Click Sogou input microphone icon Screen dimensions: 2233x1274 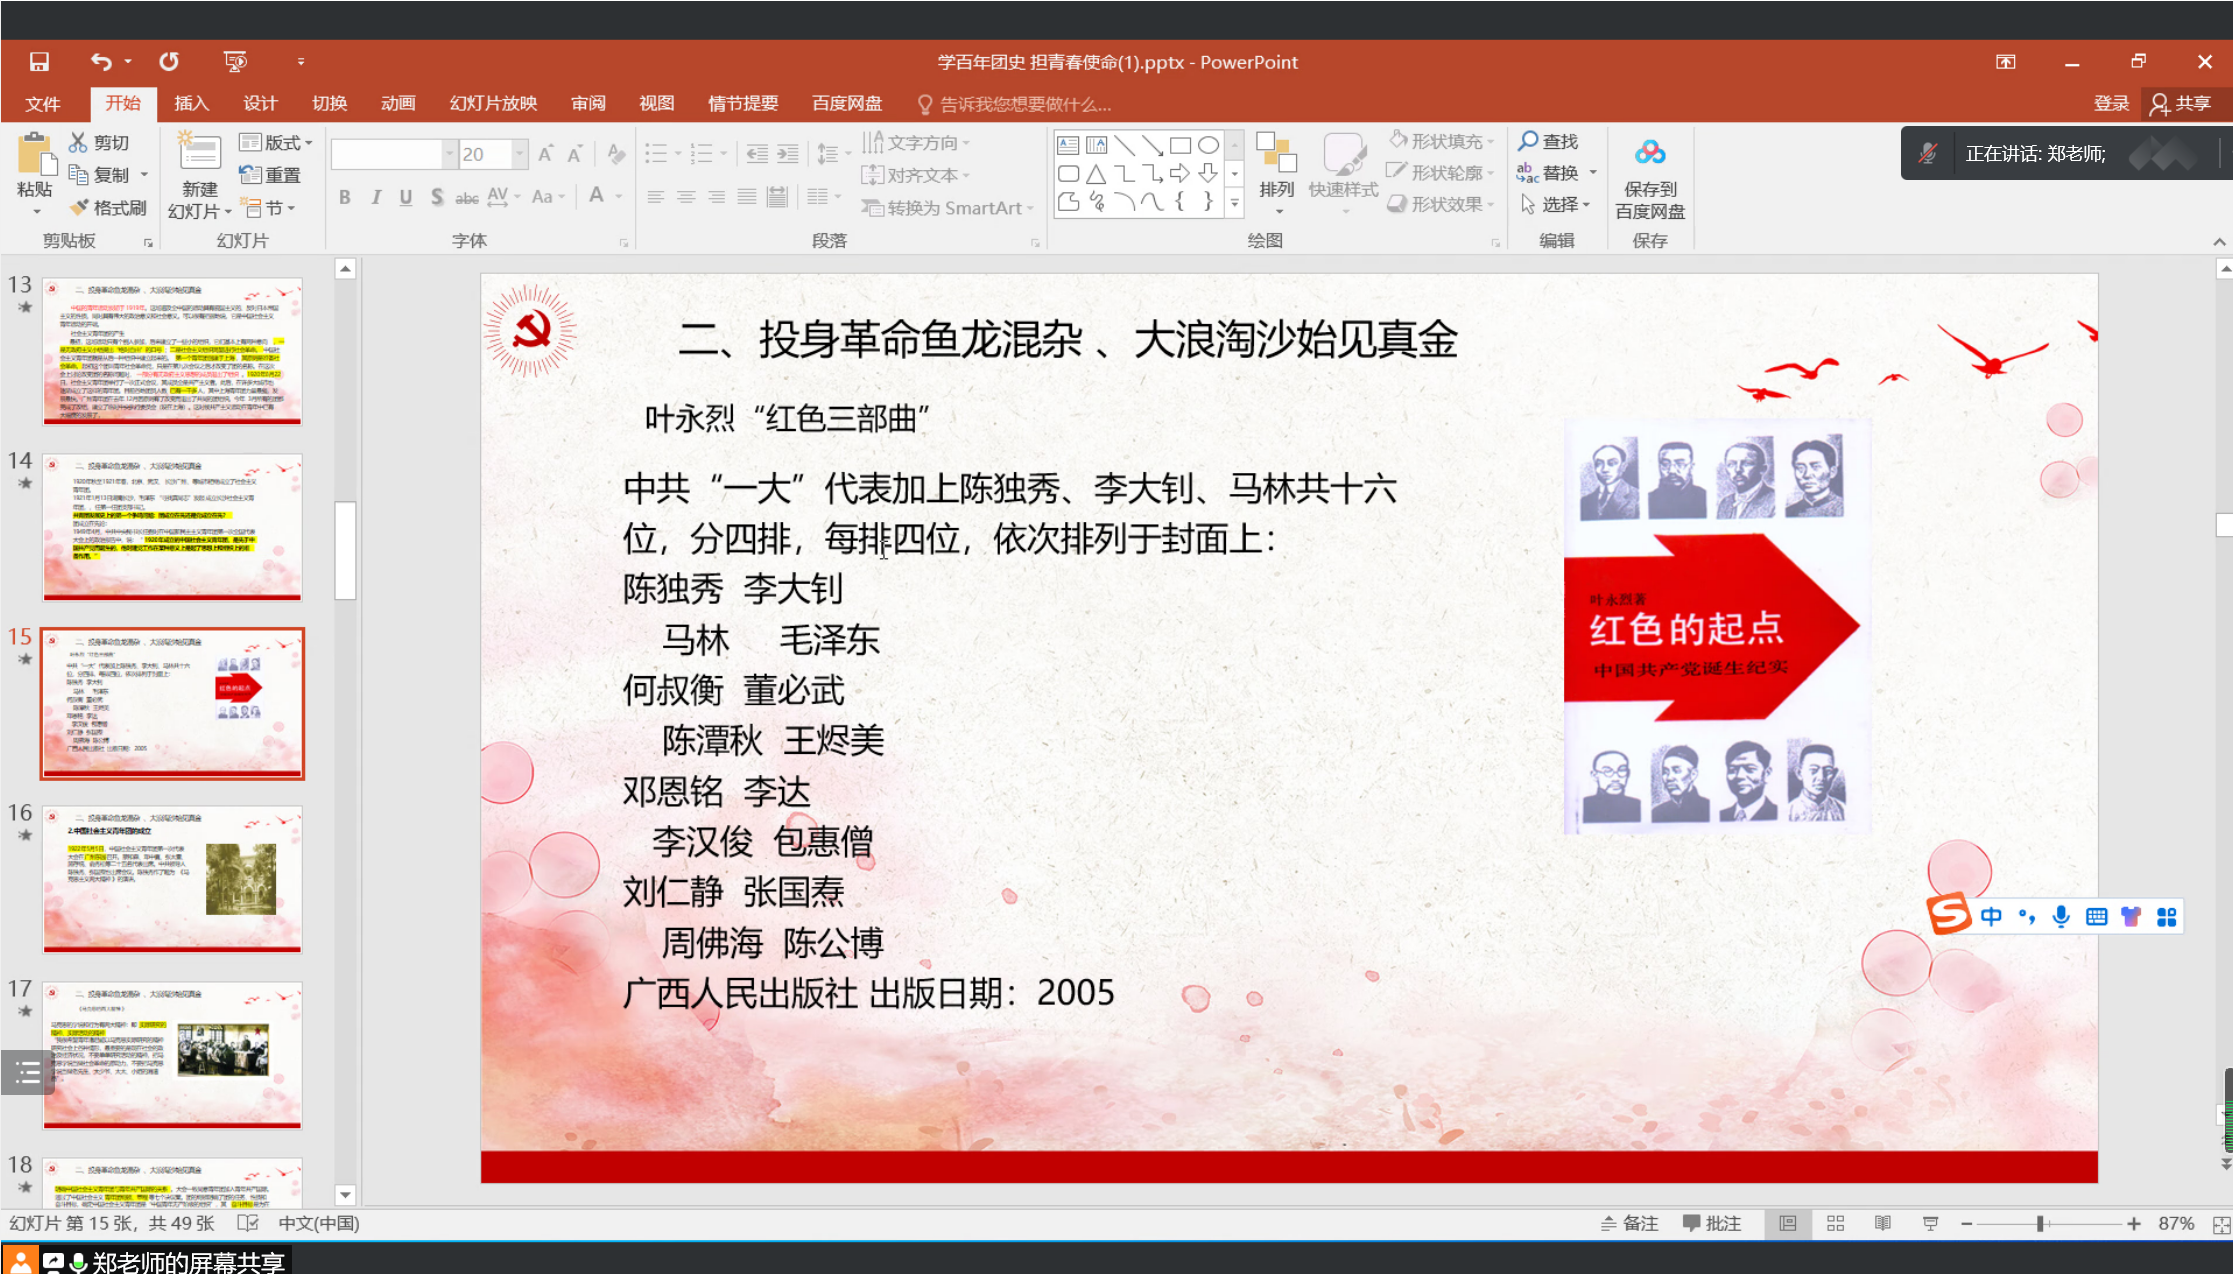point(2061,916)
